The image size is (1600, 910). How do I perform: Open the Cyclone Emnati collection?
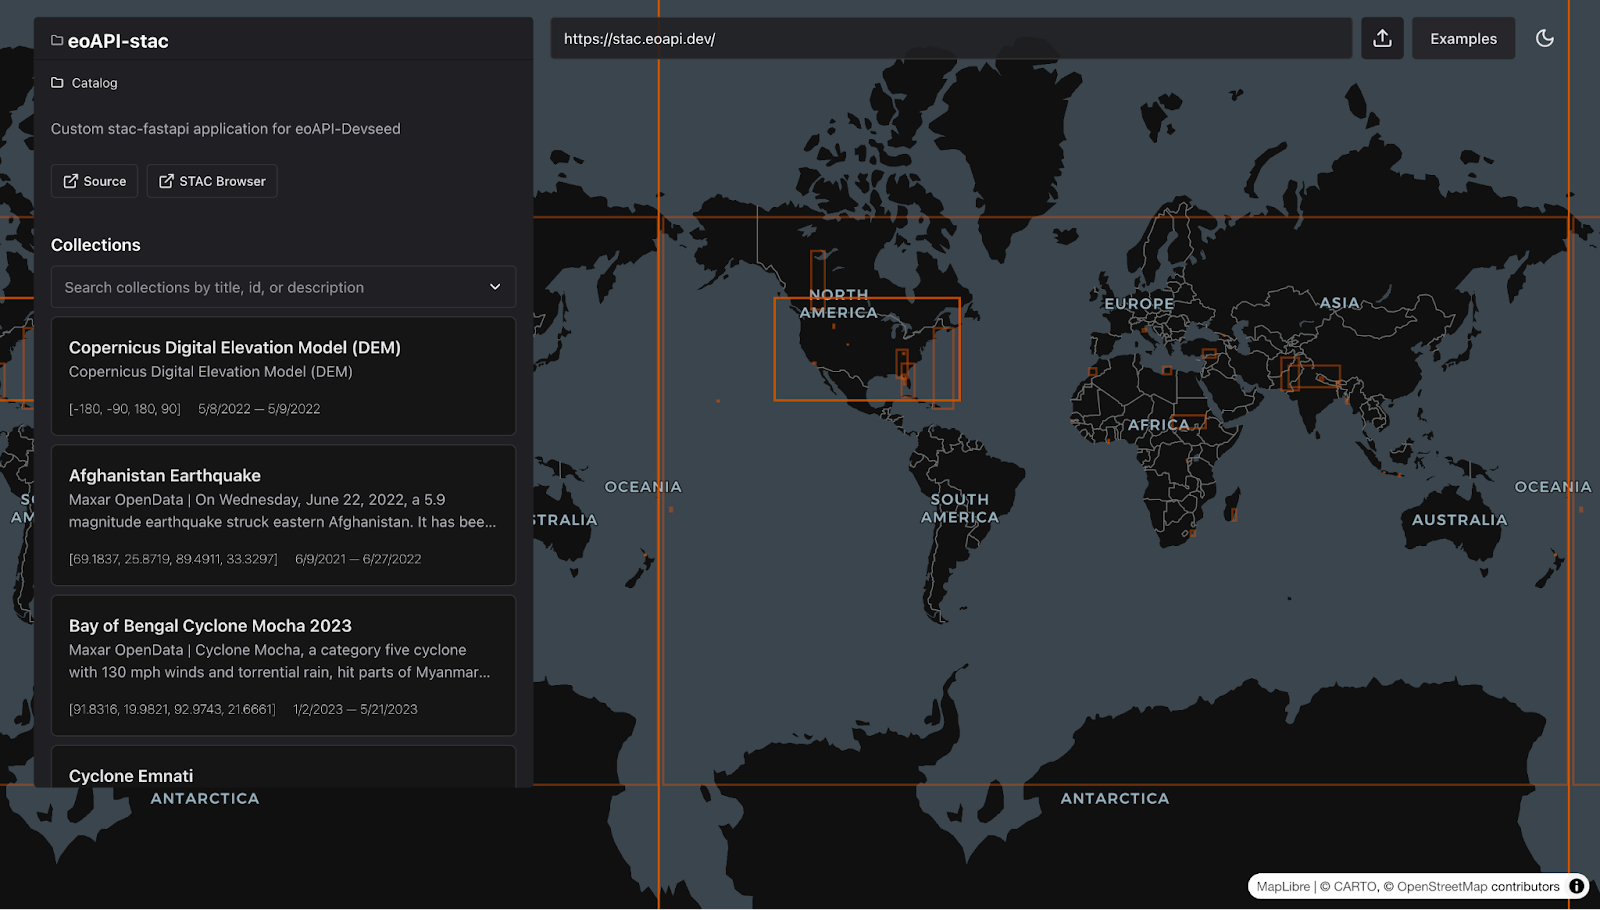pyautogui.click(x=283, y=767)
